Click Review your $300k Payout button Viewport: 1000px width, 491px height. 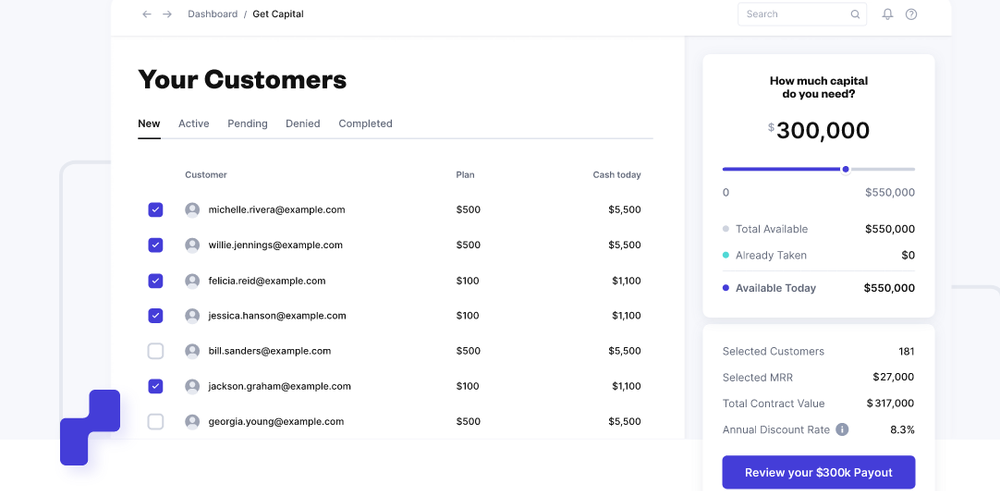point(818,473)
